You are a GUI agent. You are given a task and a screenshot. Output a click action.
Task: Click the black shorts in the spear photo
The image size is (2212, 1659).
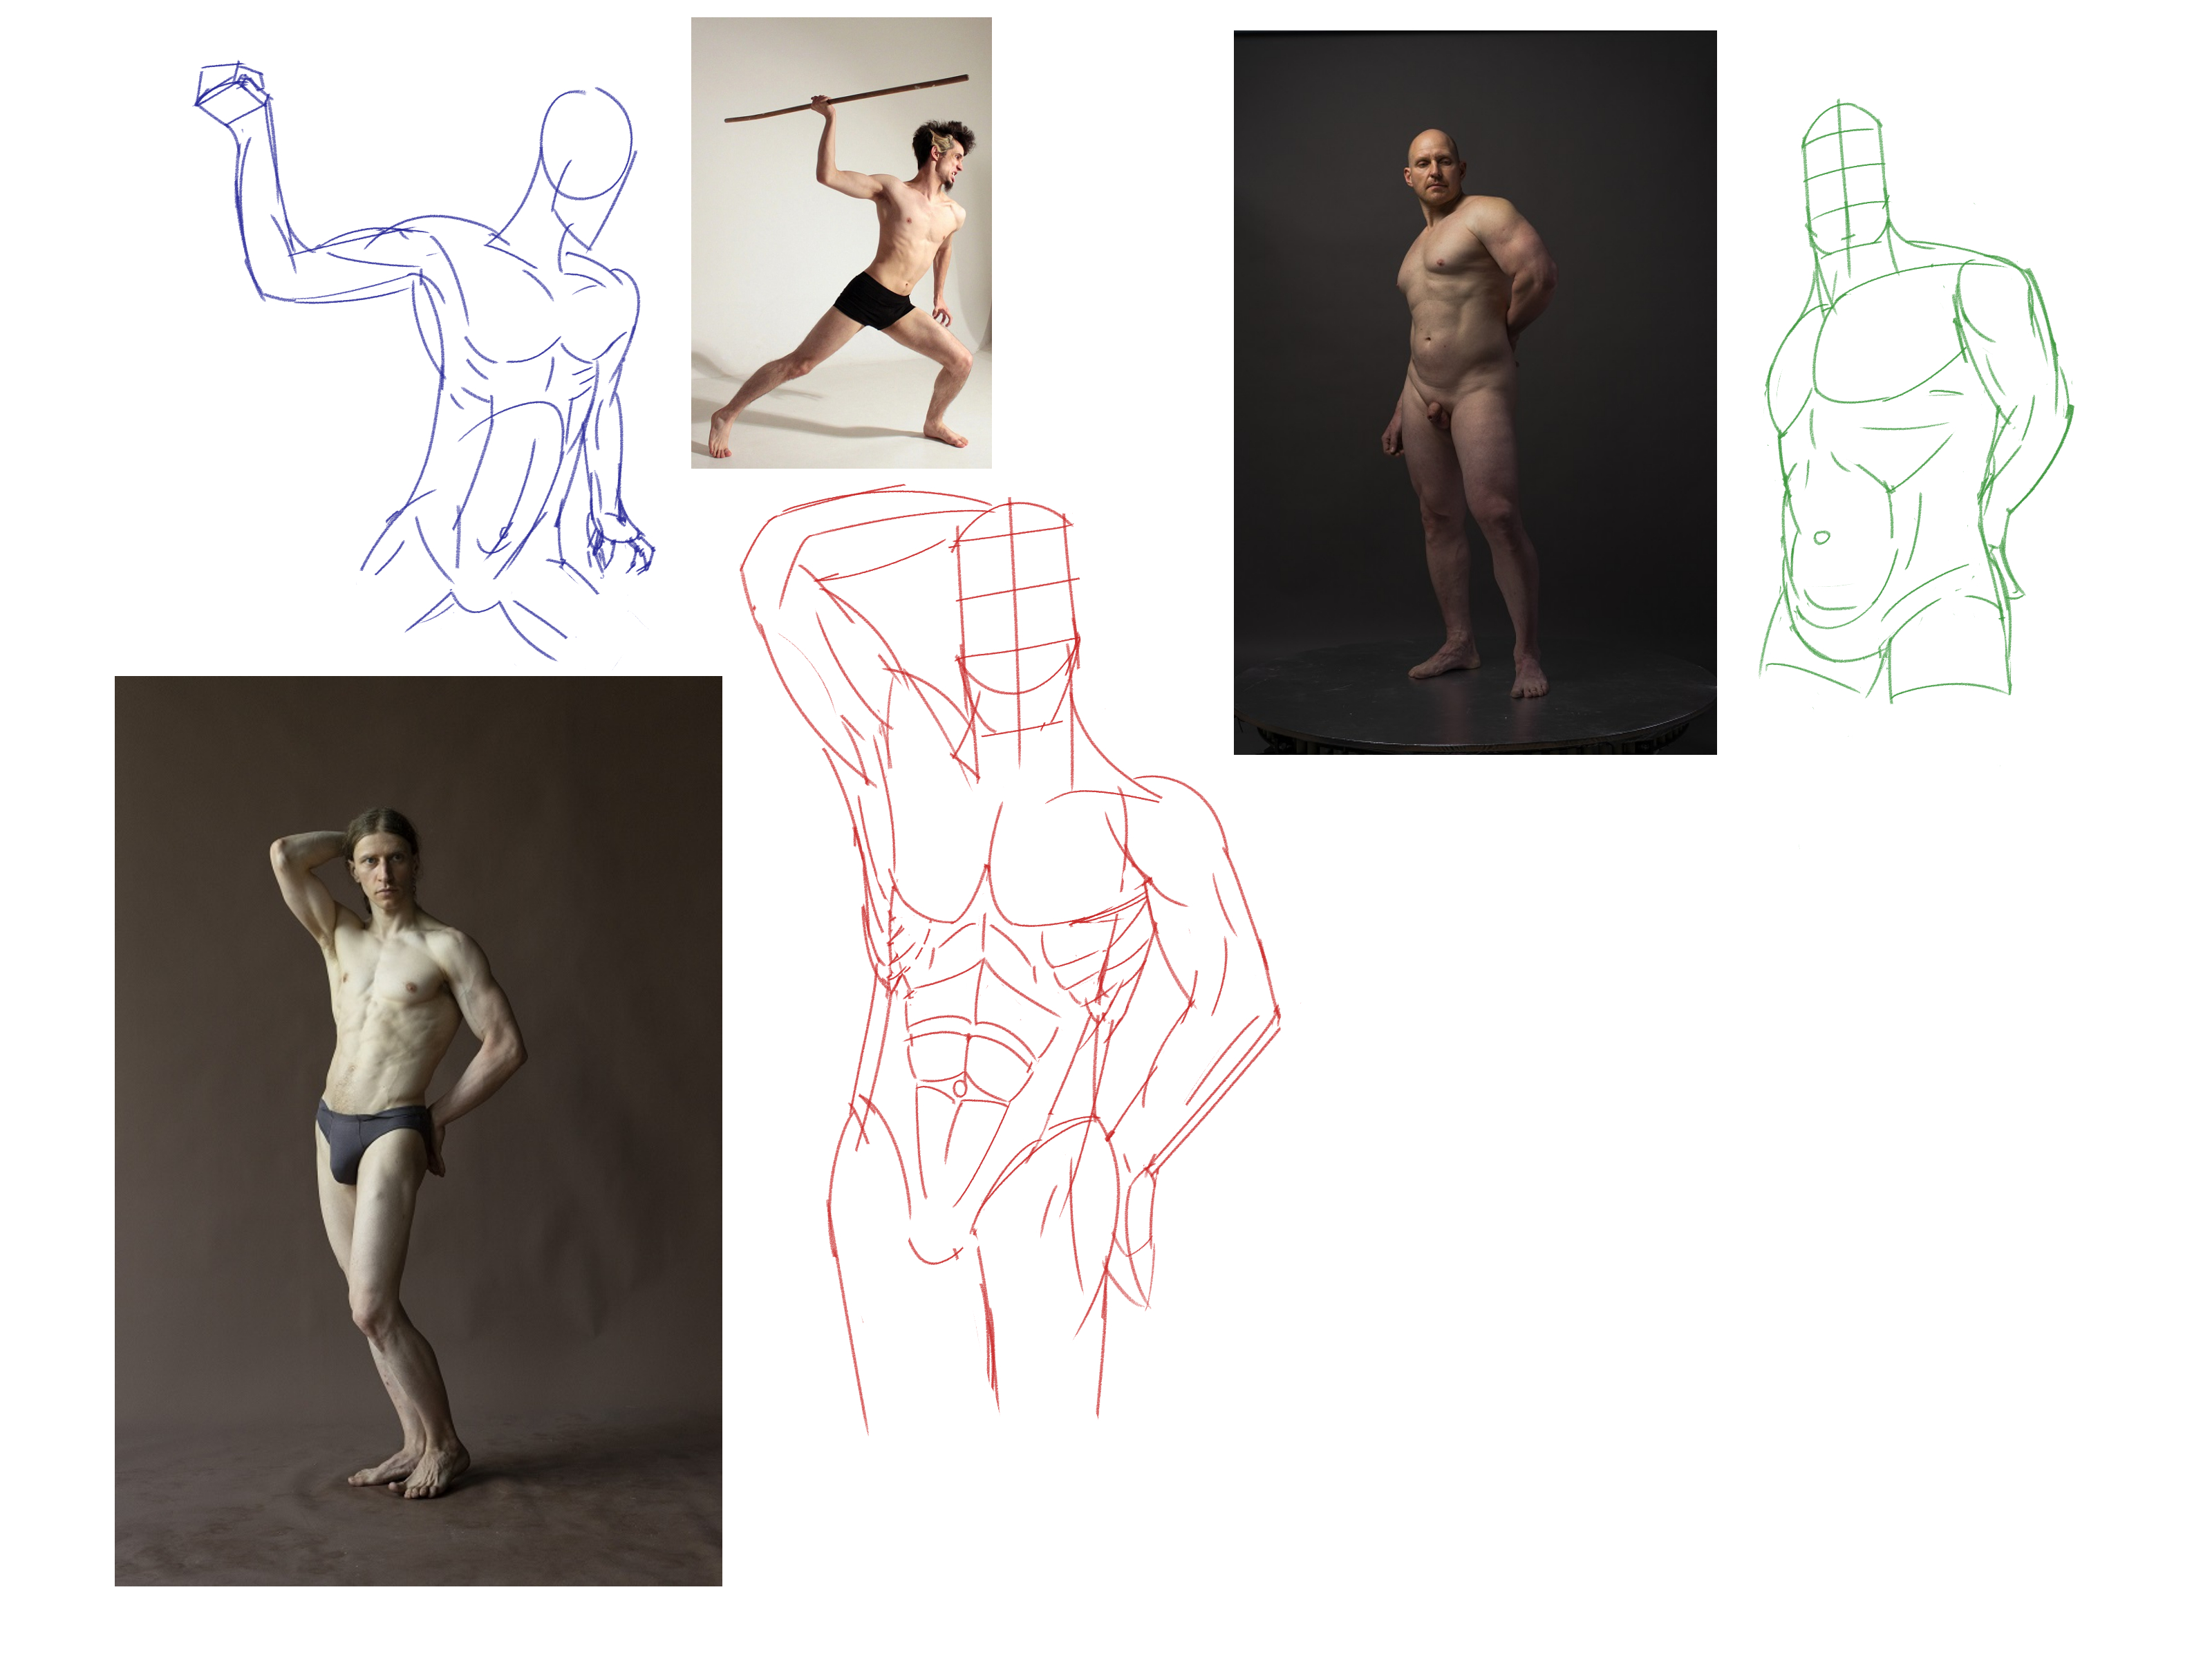[874, 300]
